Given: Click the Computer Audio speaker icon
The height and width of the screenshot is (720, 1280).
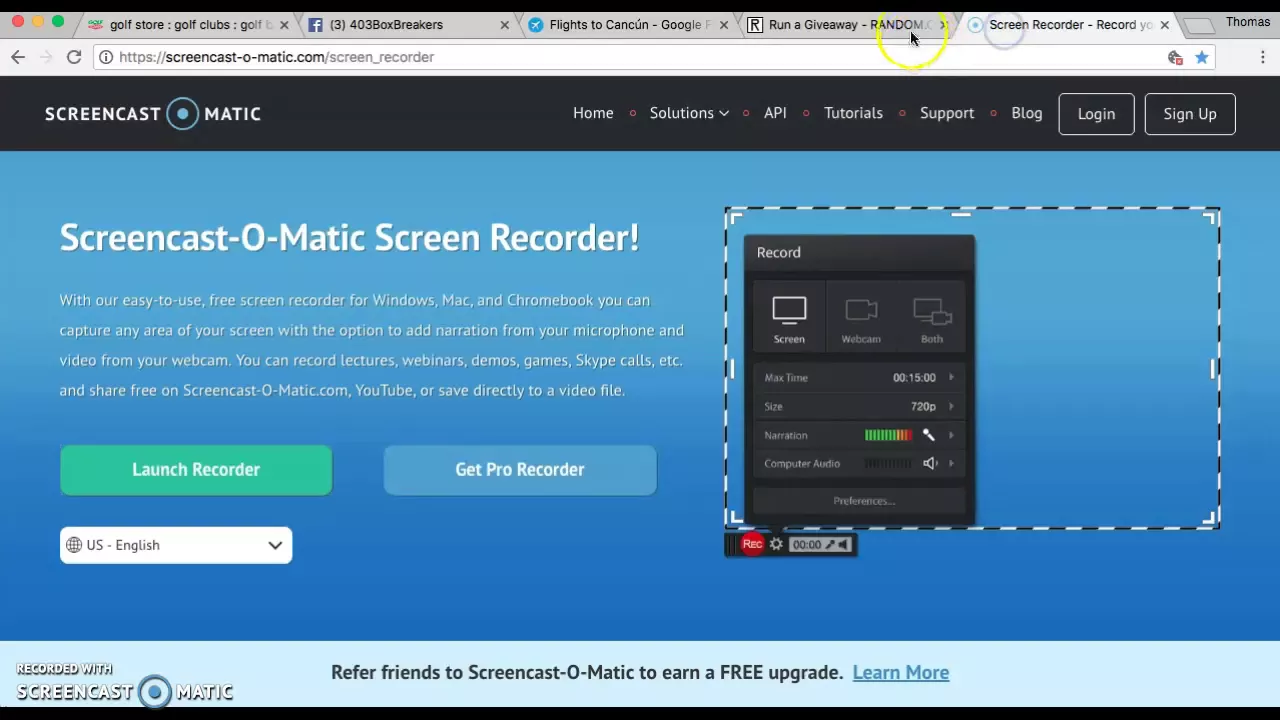Looking at the screenshot, I should coord(930,463).
